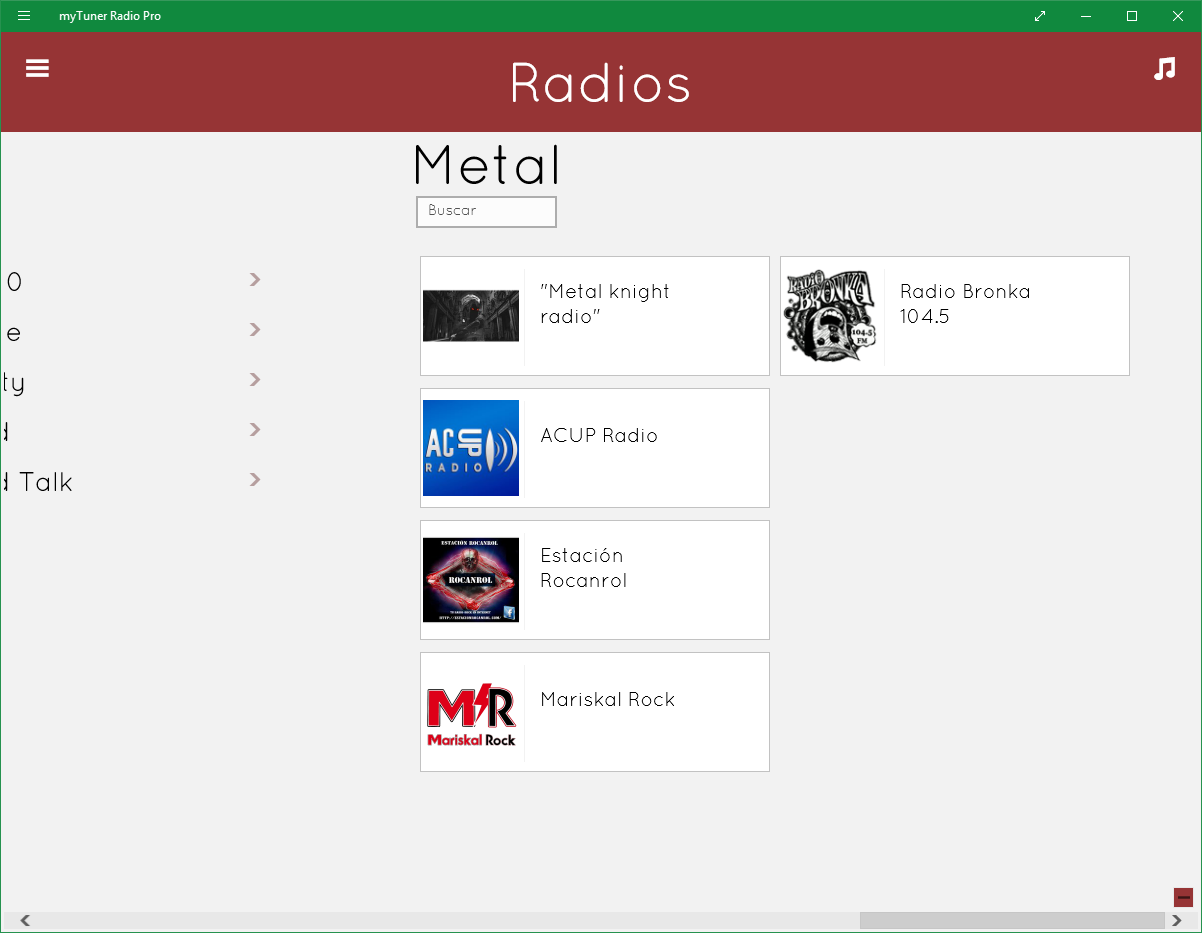Open the music note now-playing icon
Viewport: 1202px width, 933px height.
[x=1164, y=68]
